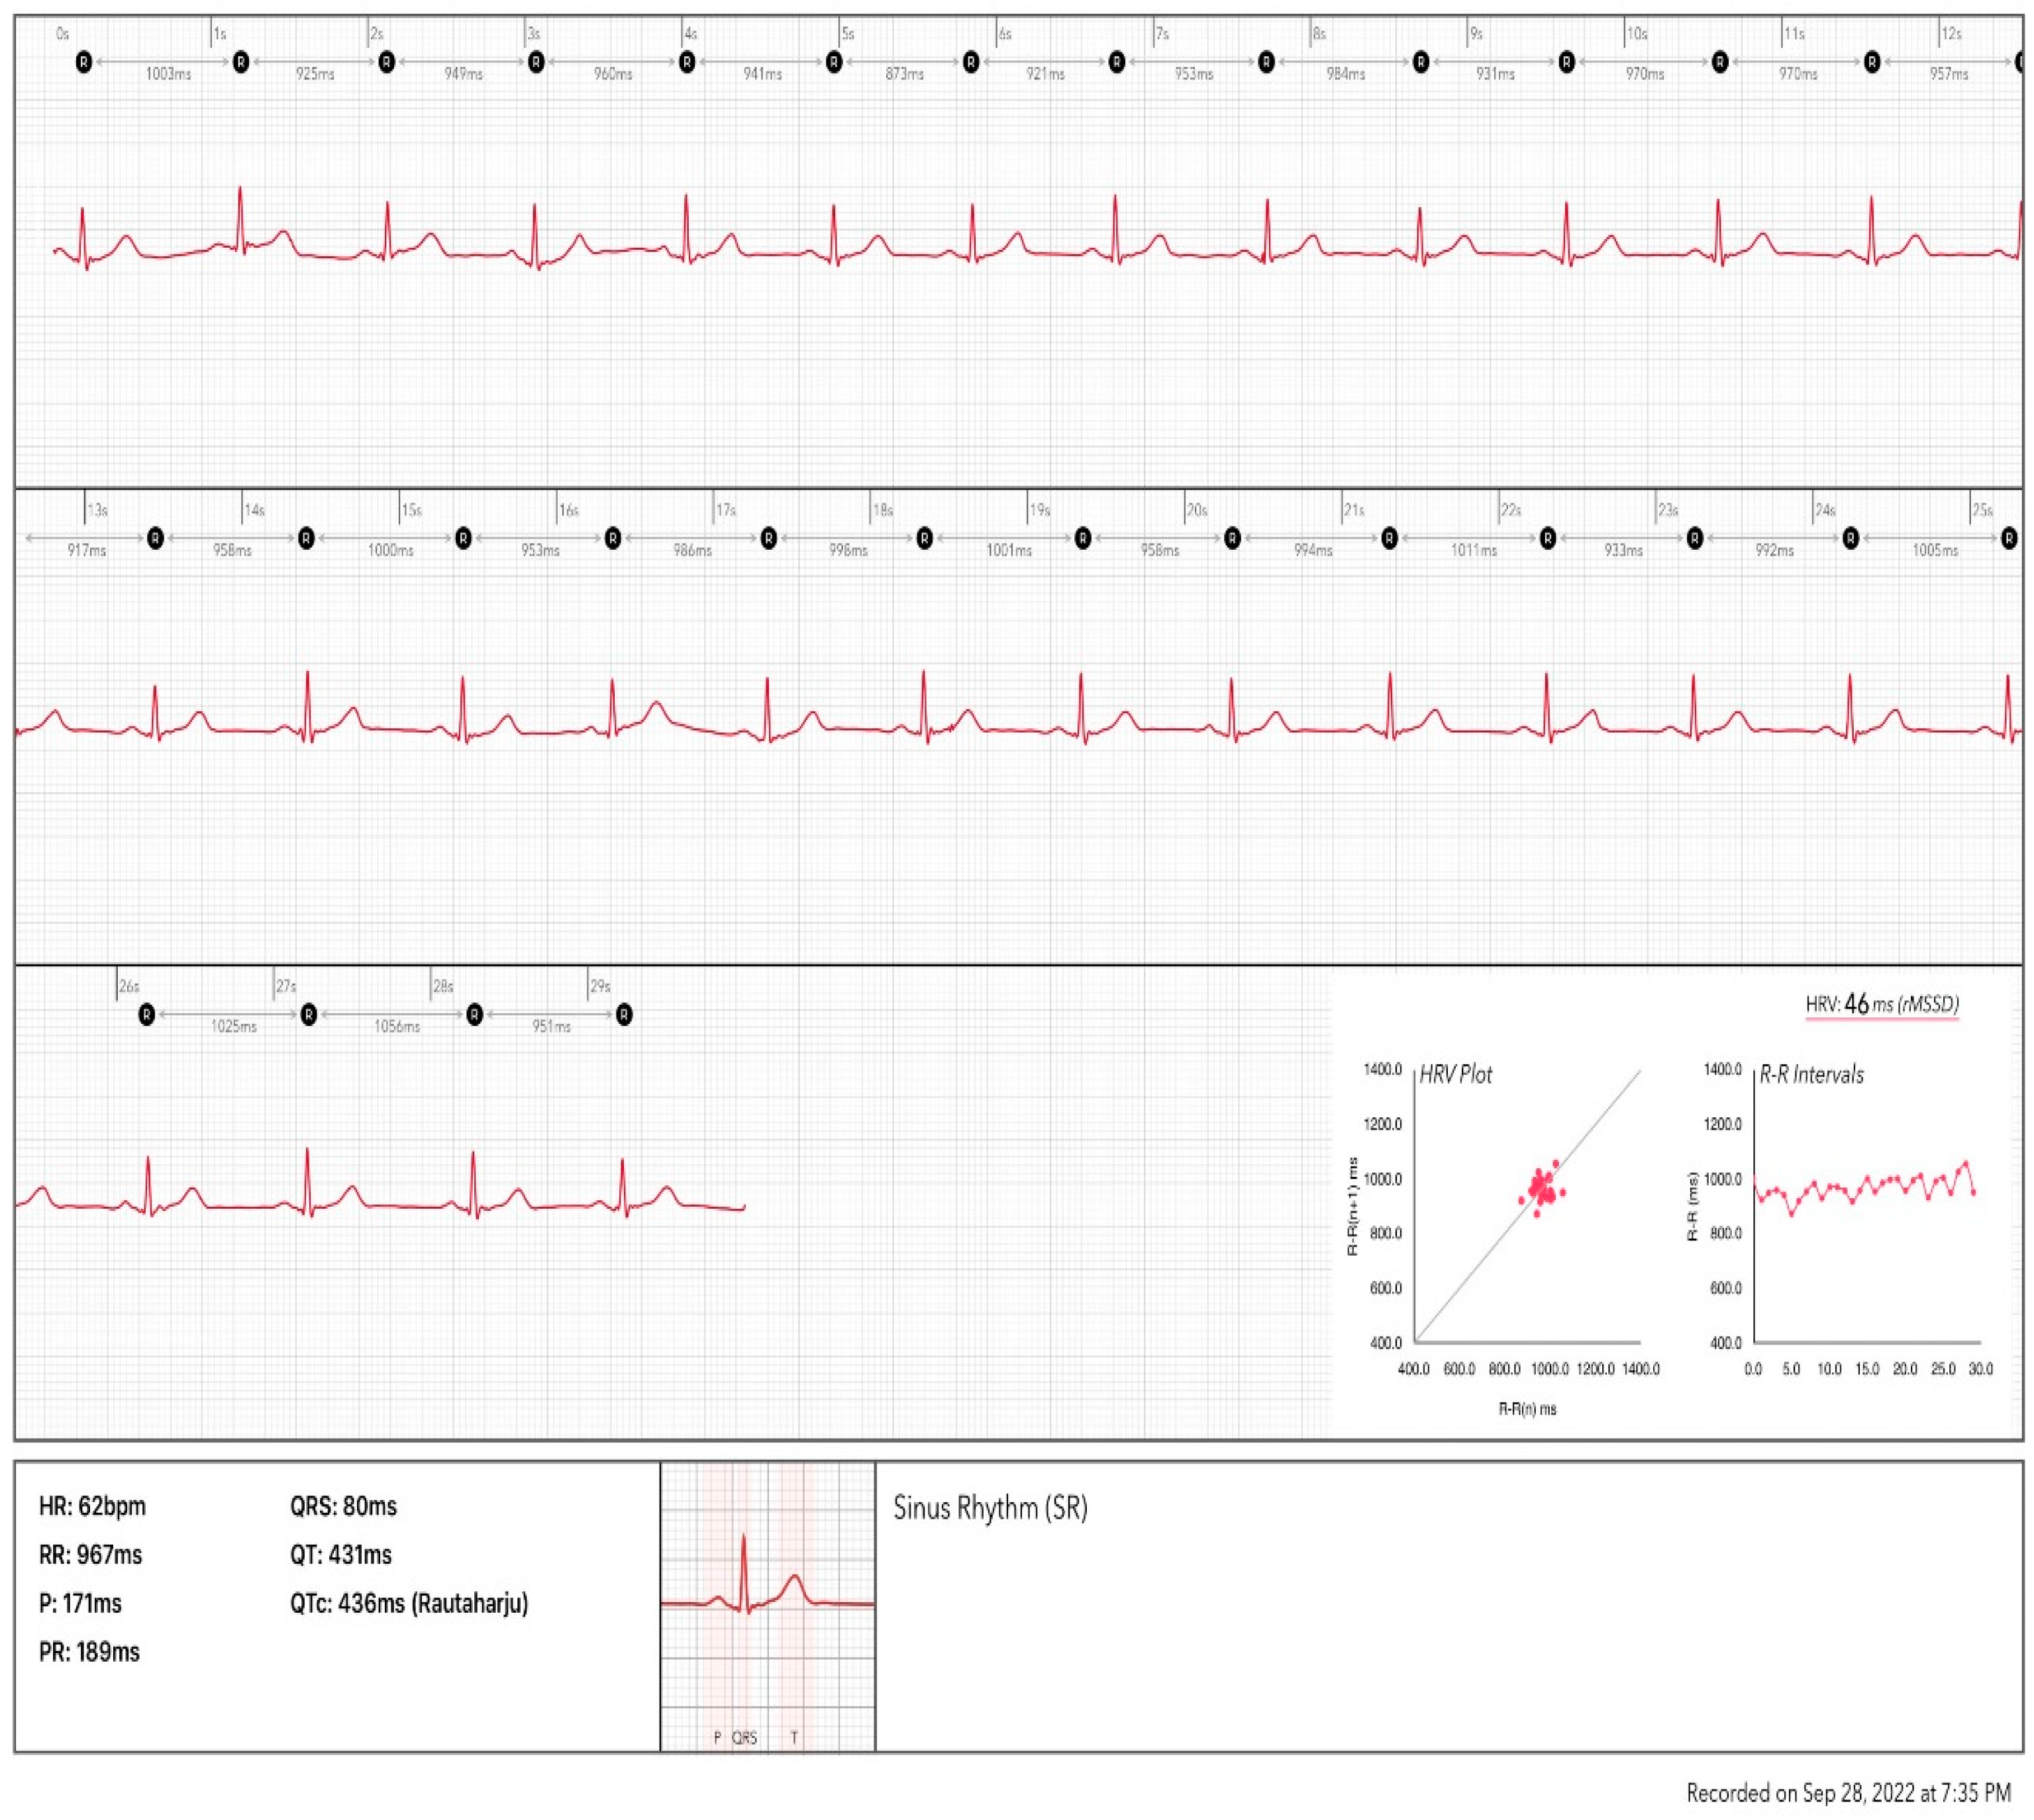
Task: Click the recording date Sep 28, 2022 text
Action: 1848,1793
